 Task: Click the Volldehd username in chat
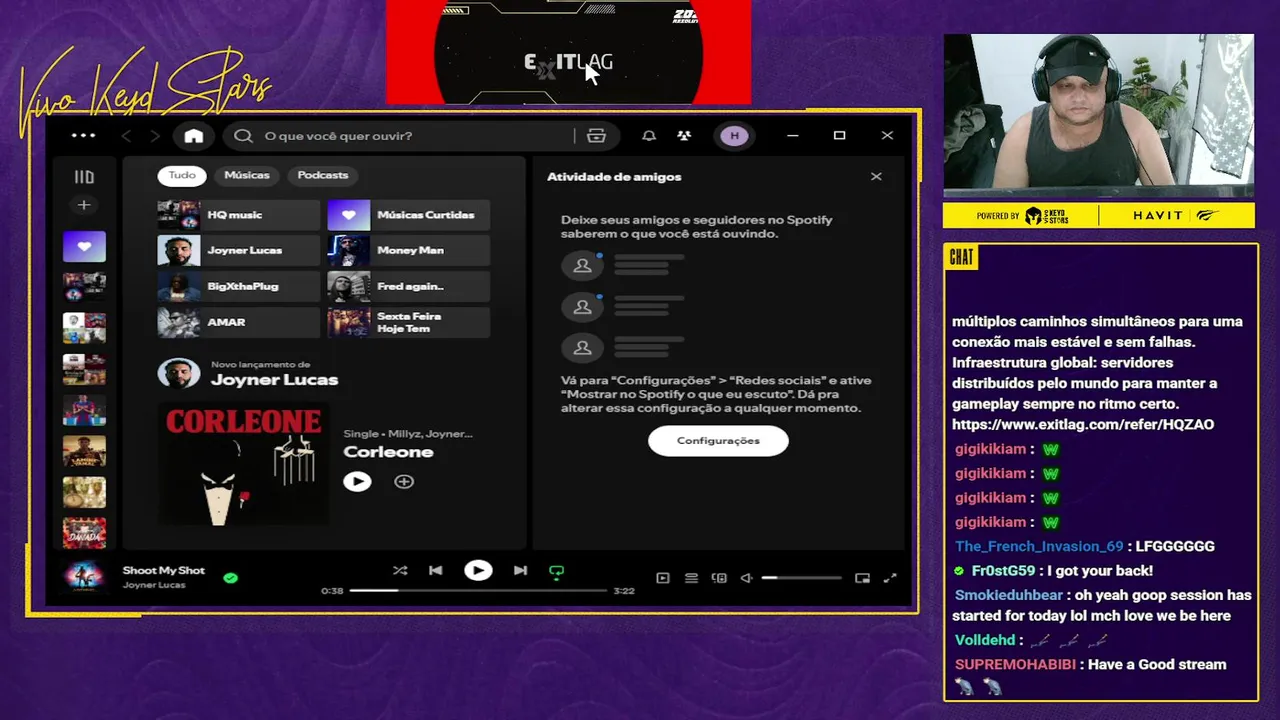985,640
